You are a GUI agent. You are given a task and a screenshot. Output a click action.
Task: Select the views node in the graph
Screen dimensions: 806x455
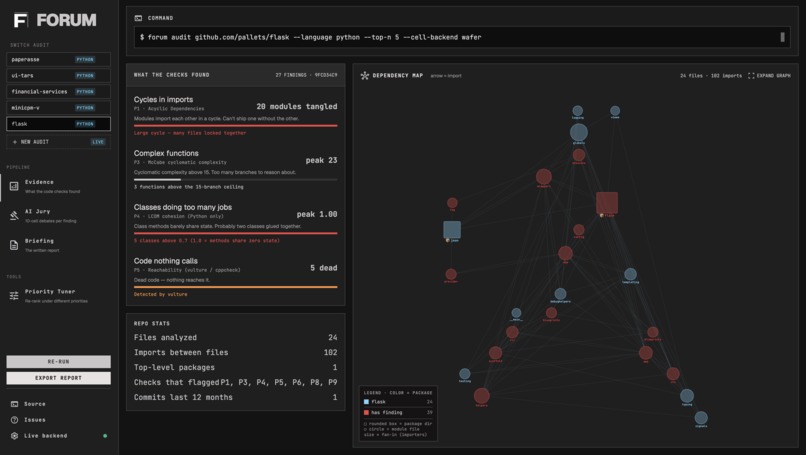point(615,111)
